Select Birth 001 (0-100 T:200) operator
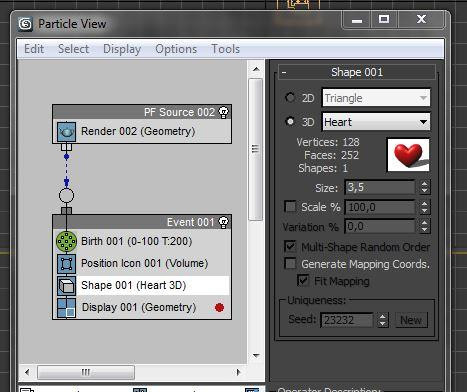This screenshot has width=467, height=392. (x=142, y=241)
